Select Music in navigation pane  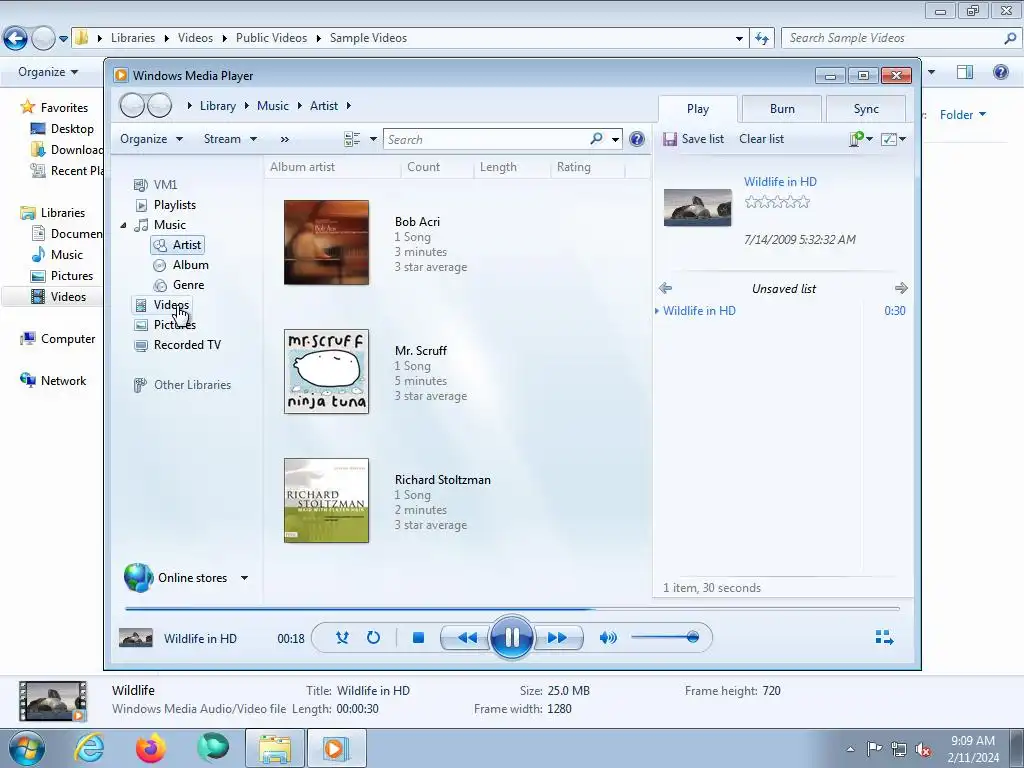(x=161, y=225)
